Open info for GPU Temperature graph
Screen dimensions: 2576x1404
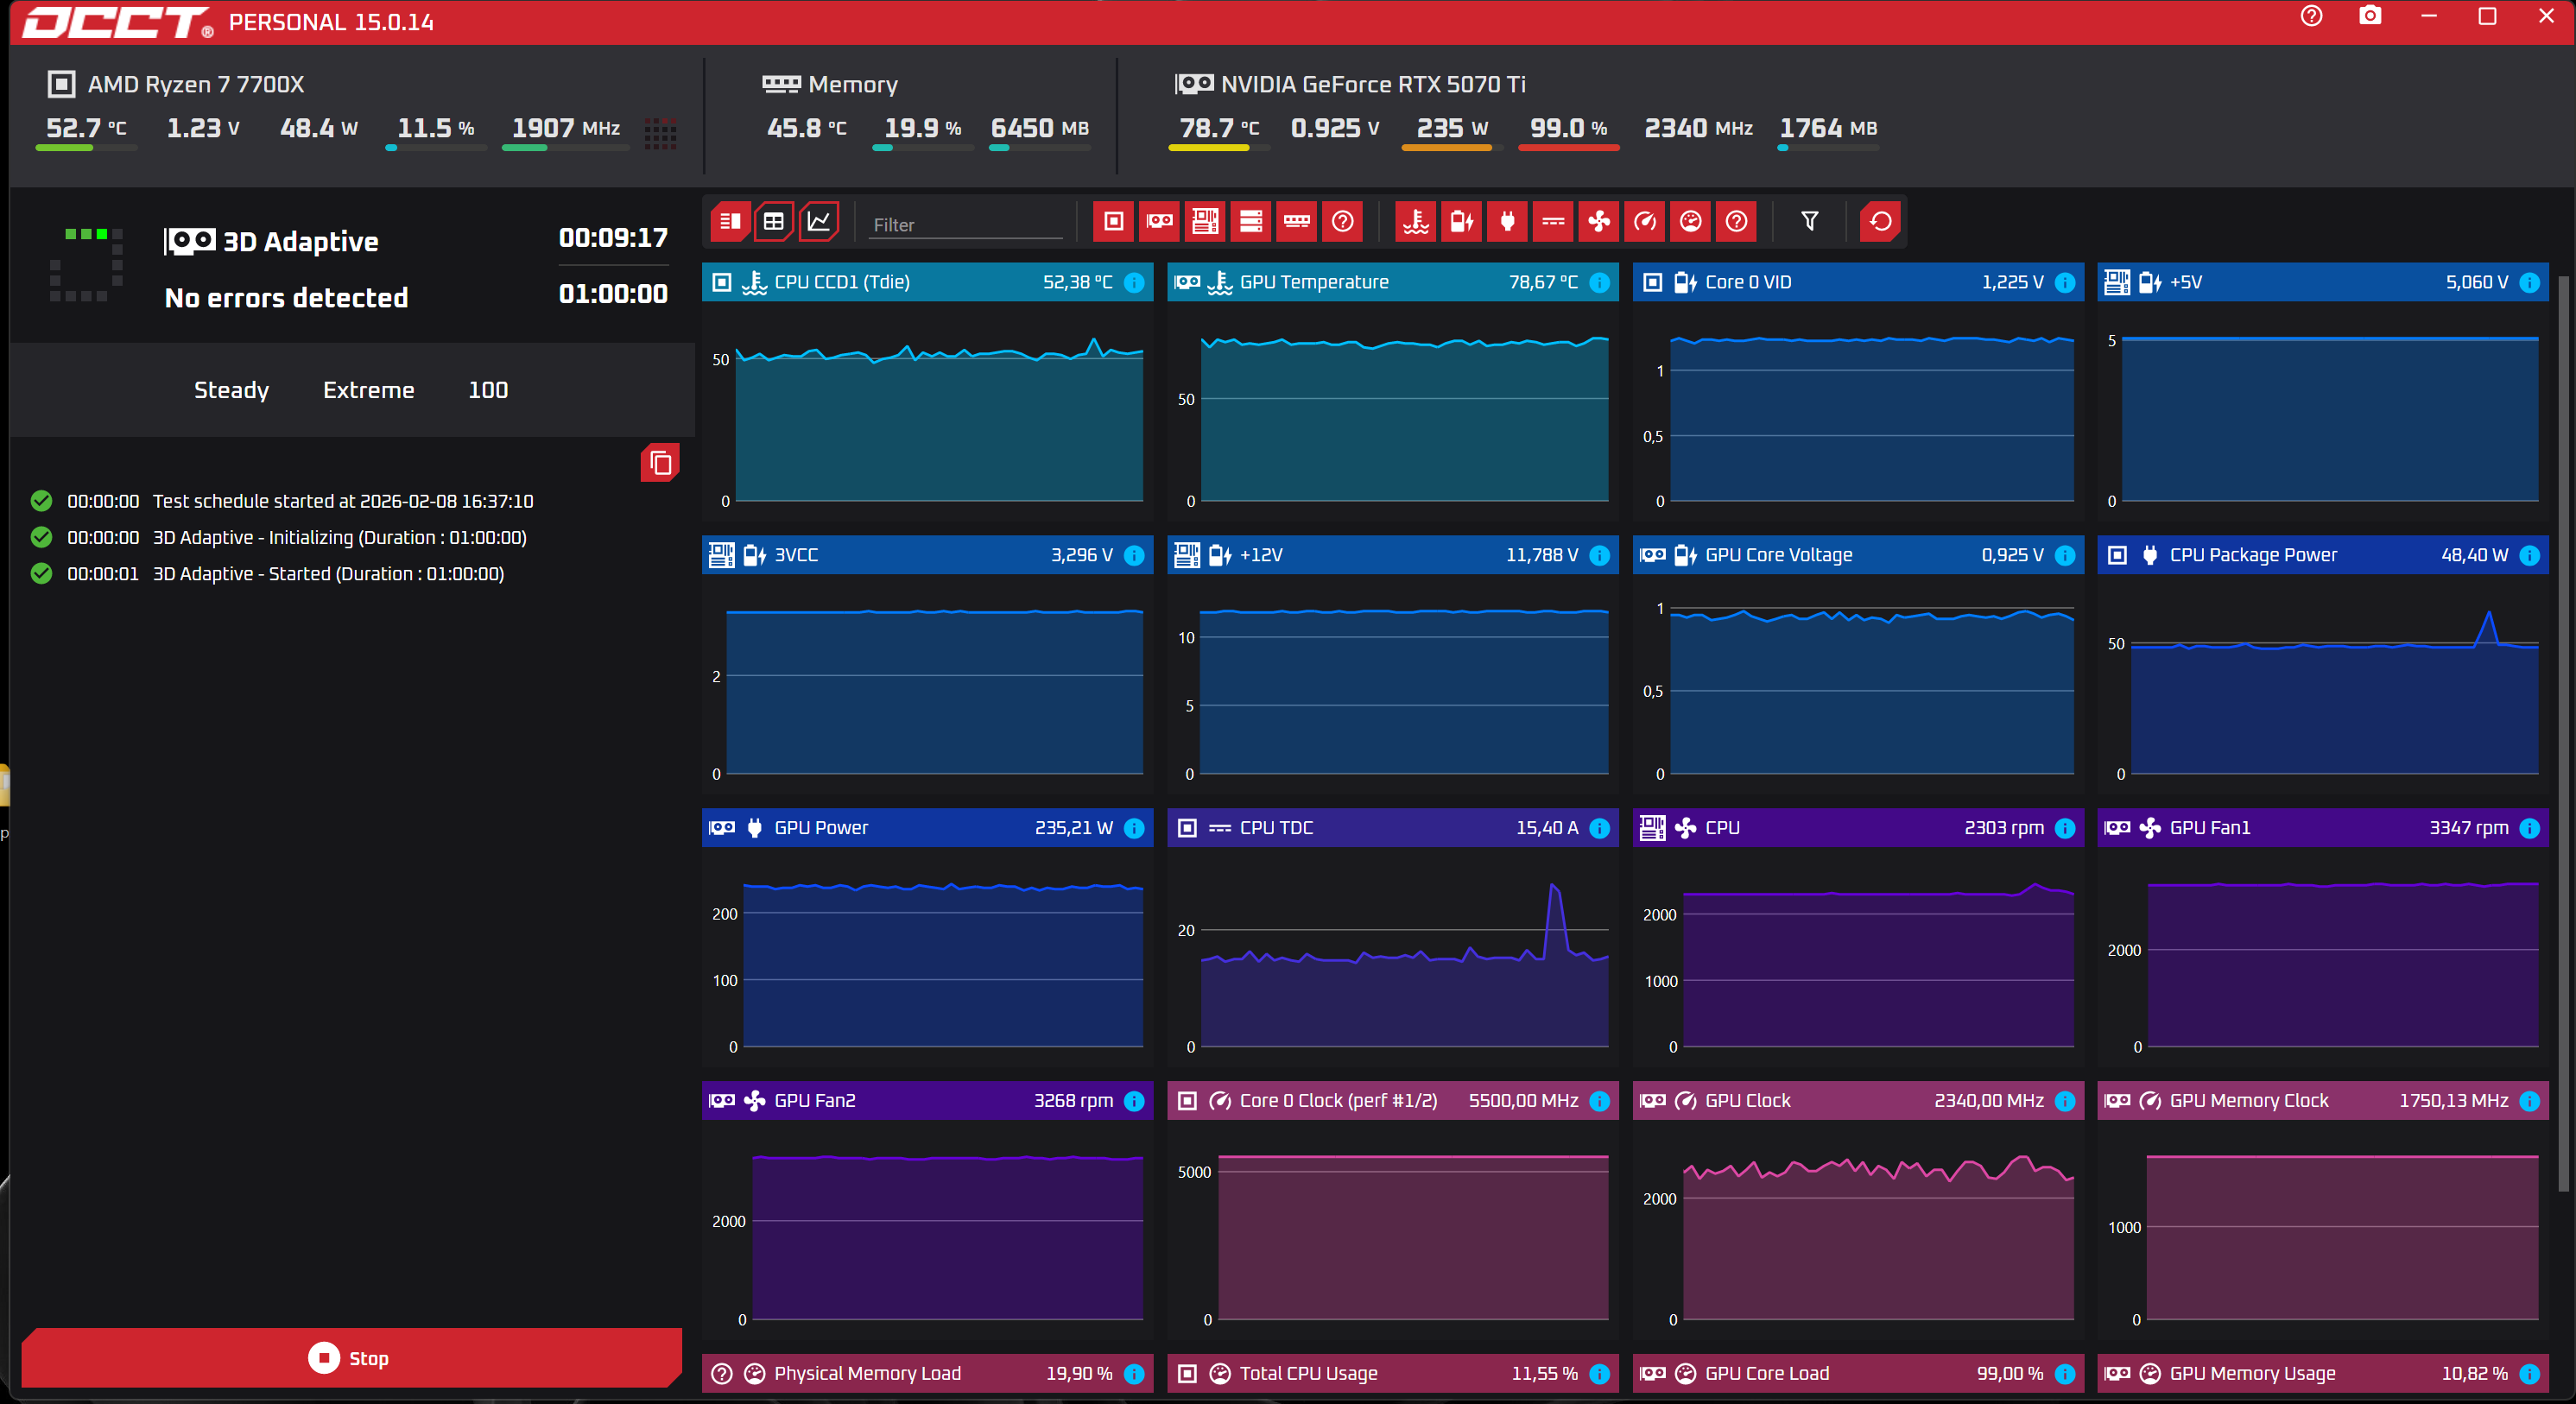click(1600, 282)
